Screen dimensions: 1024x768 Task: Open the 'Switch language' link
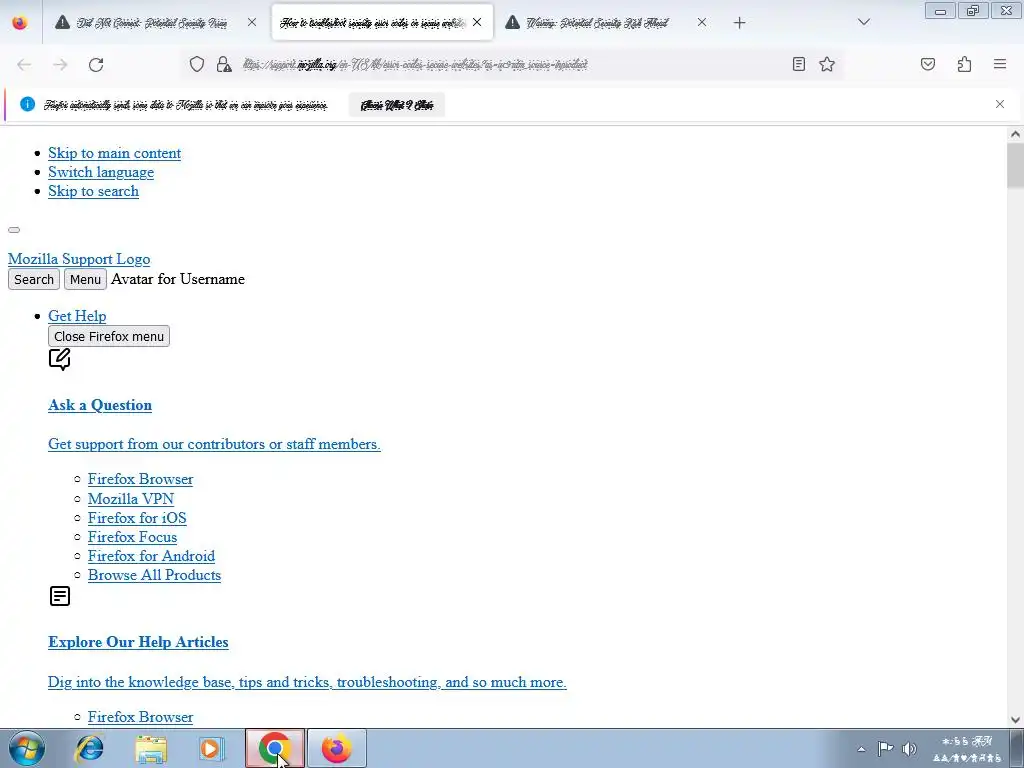click(101, 172)
